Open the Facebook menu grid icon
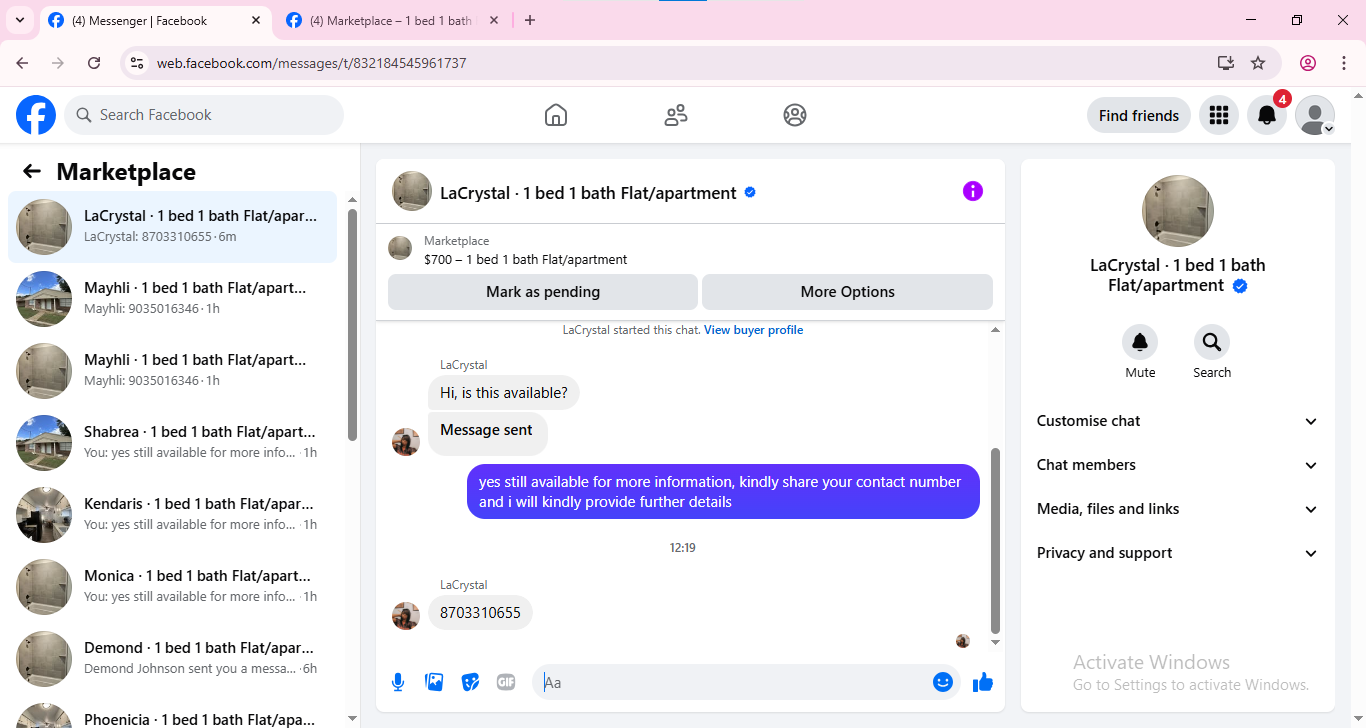Viewport: 1366px width, 728px height. click(x=1219, y=115)
